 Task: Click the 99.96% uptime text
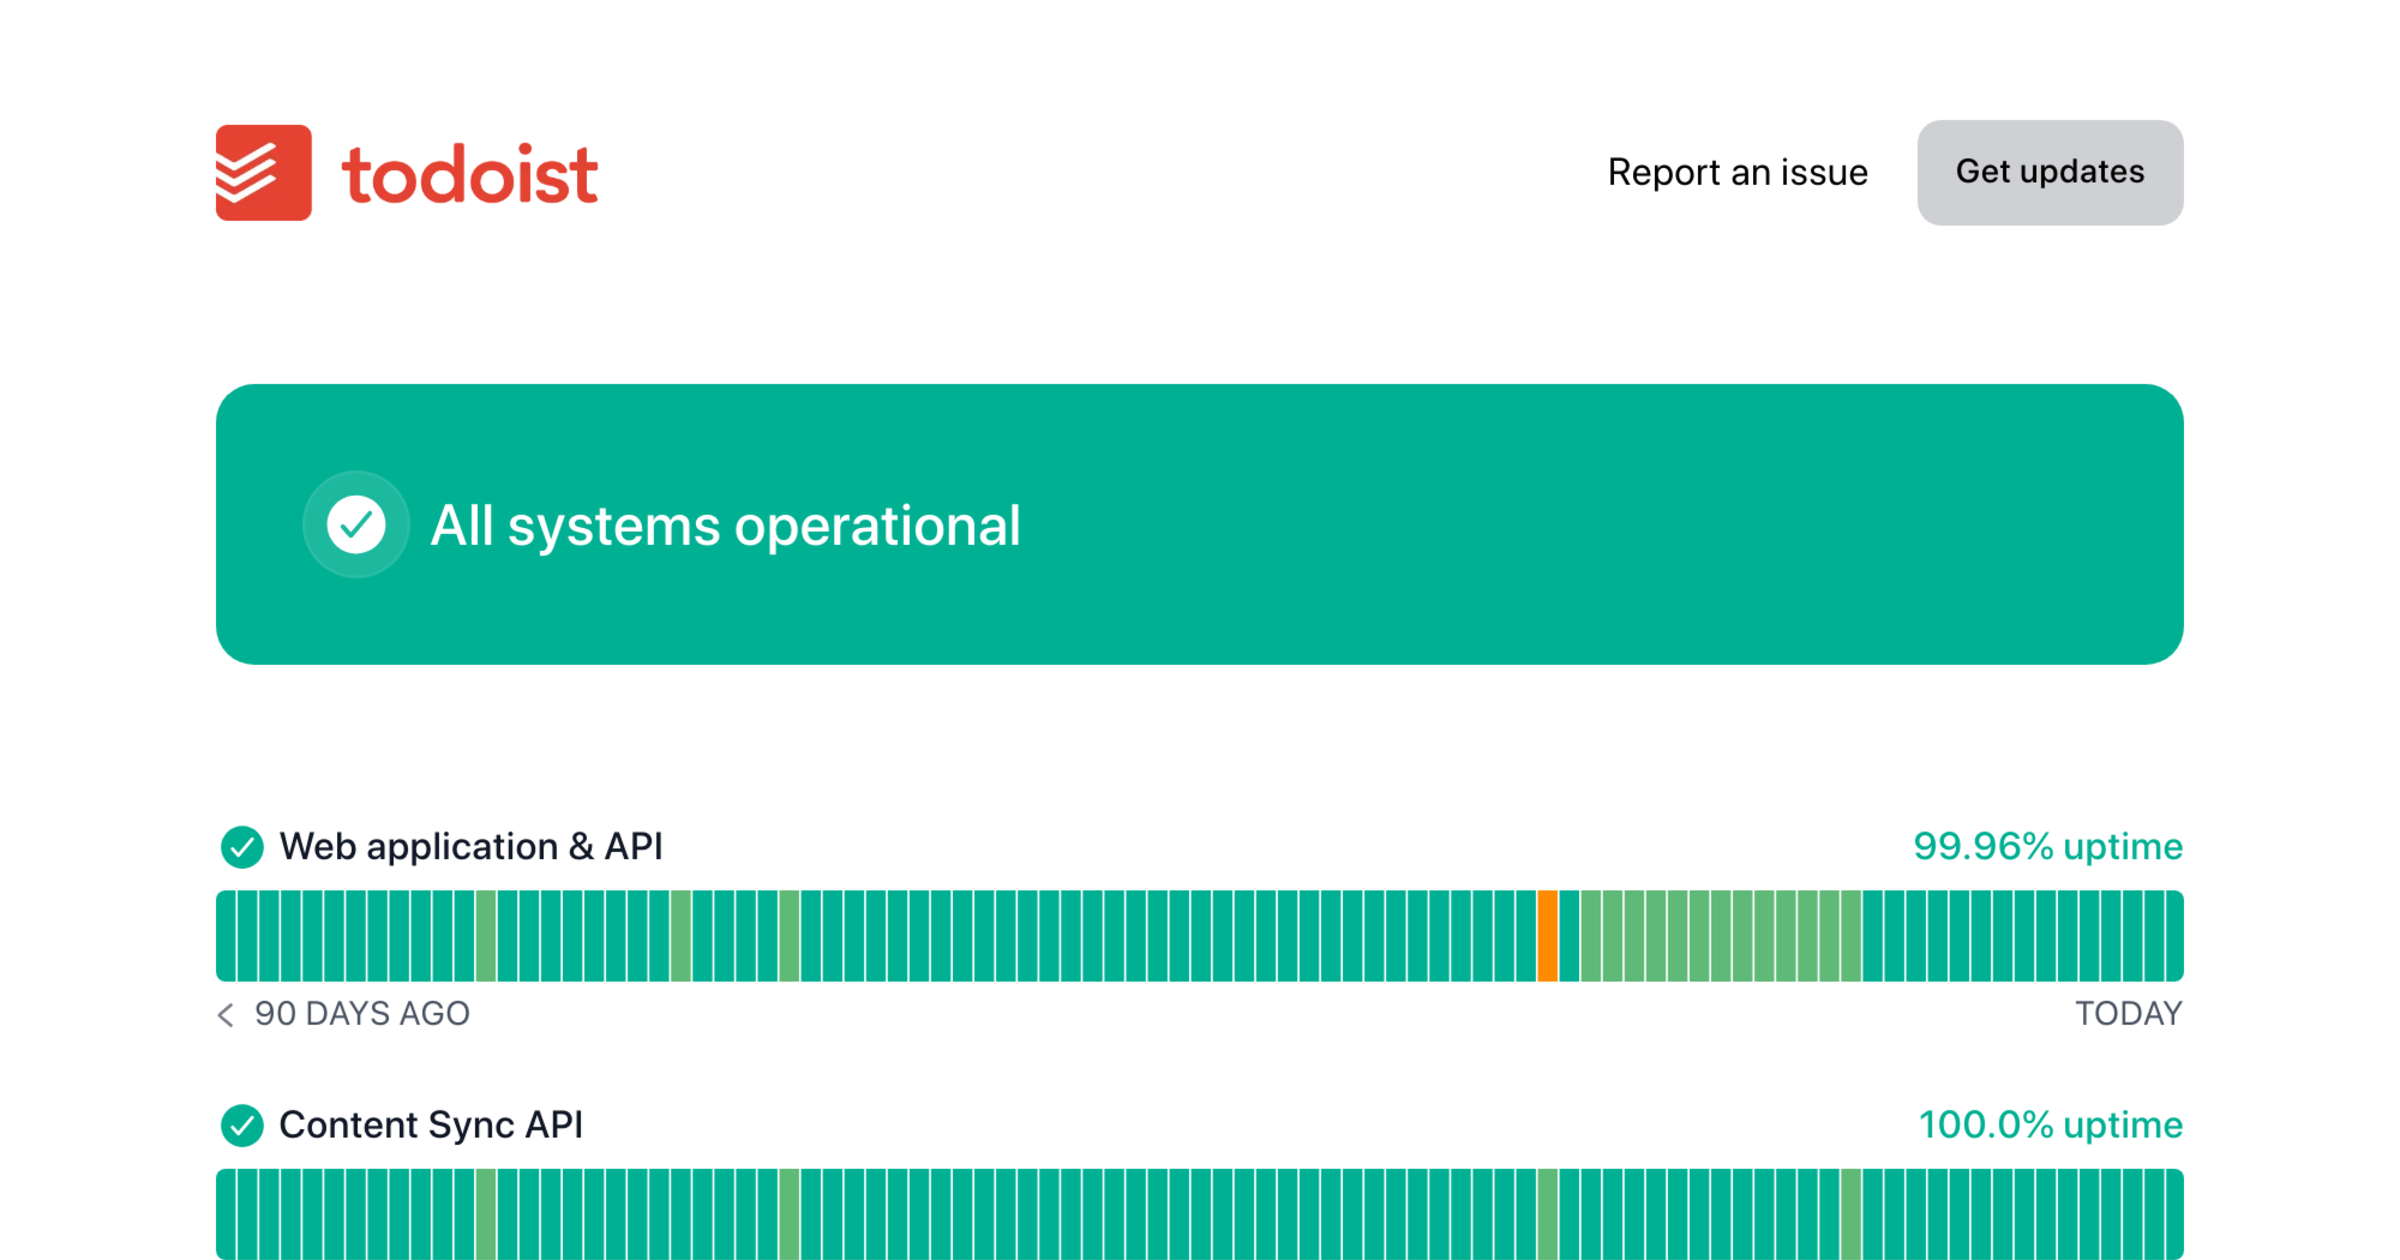tap(2047, 847)
